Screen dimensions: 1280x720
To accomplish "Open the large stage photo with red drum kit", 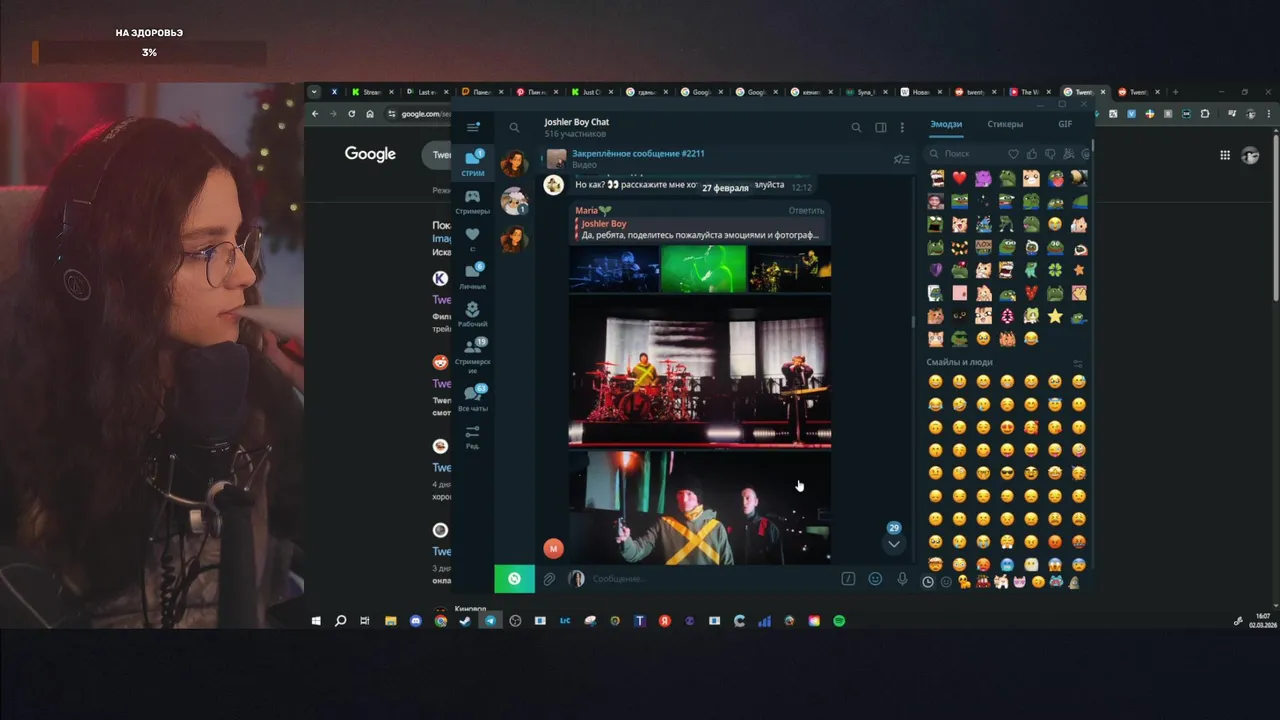I will (x=700, y=370).
